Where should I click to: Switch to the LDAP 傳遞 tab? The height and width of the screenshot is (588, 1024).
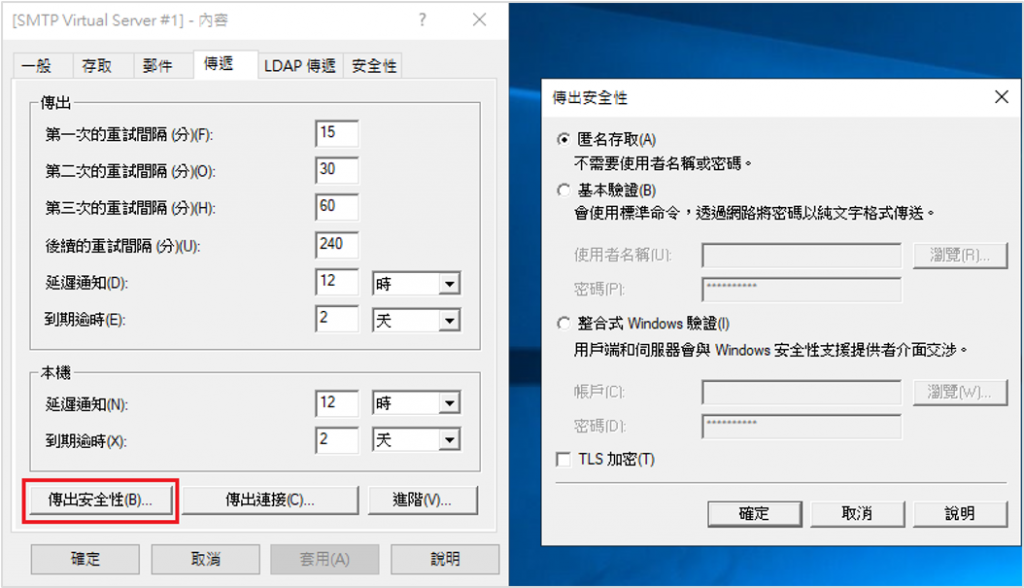click(300, 65)
